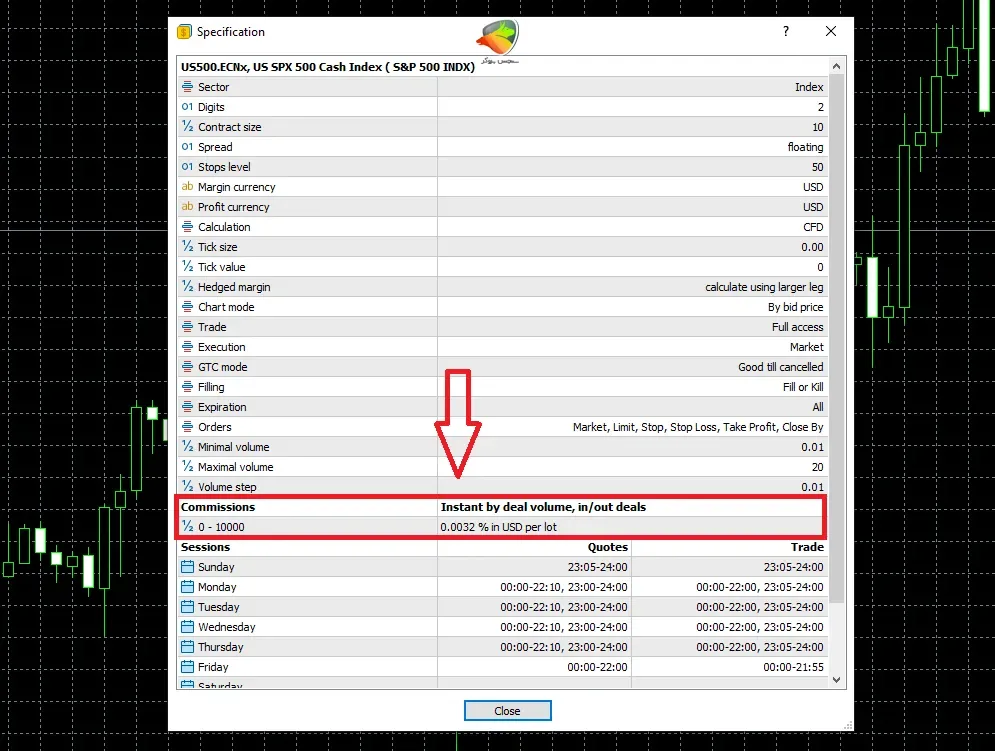Close the Specification window with X
This screenshot has width=995, height=751.
coord(831,31)
